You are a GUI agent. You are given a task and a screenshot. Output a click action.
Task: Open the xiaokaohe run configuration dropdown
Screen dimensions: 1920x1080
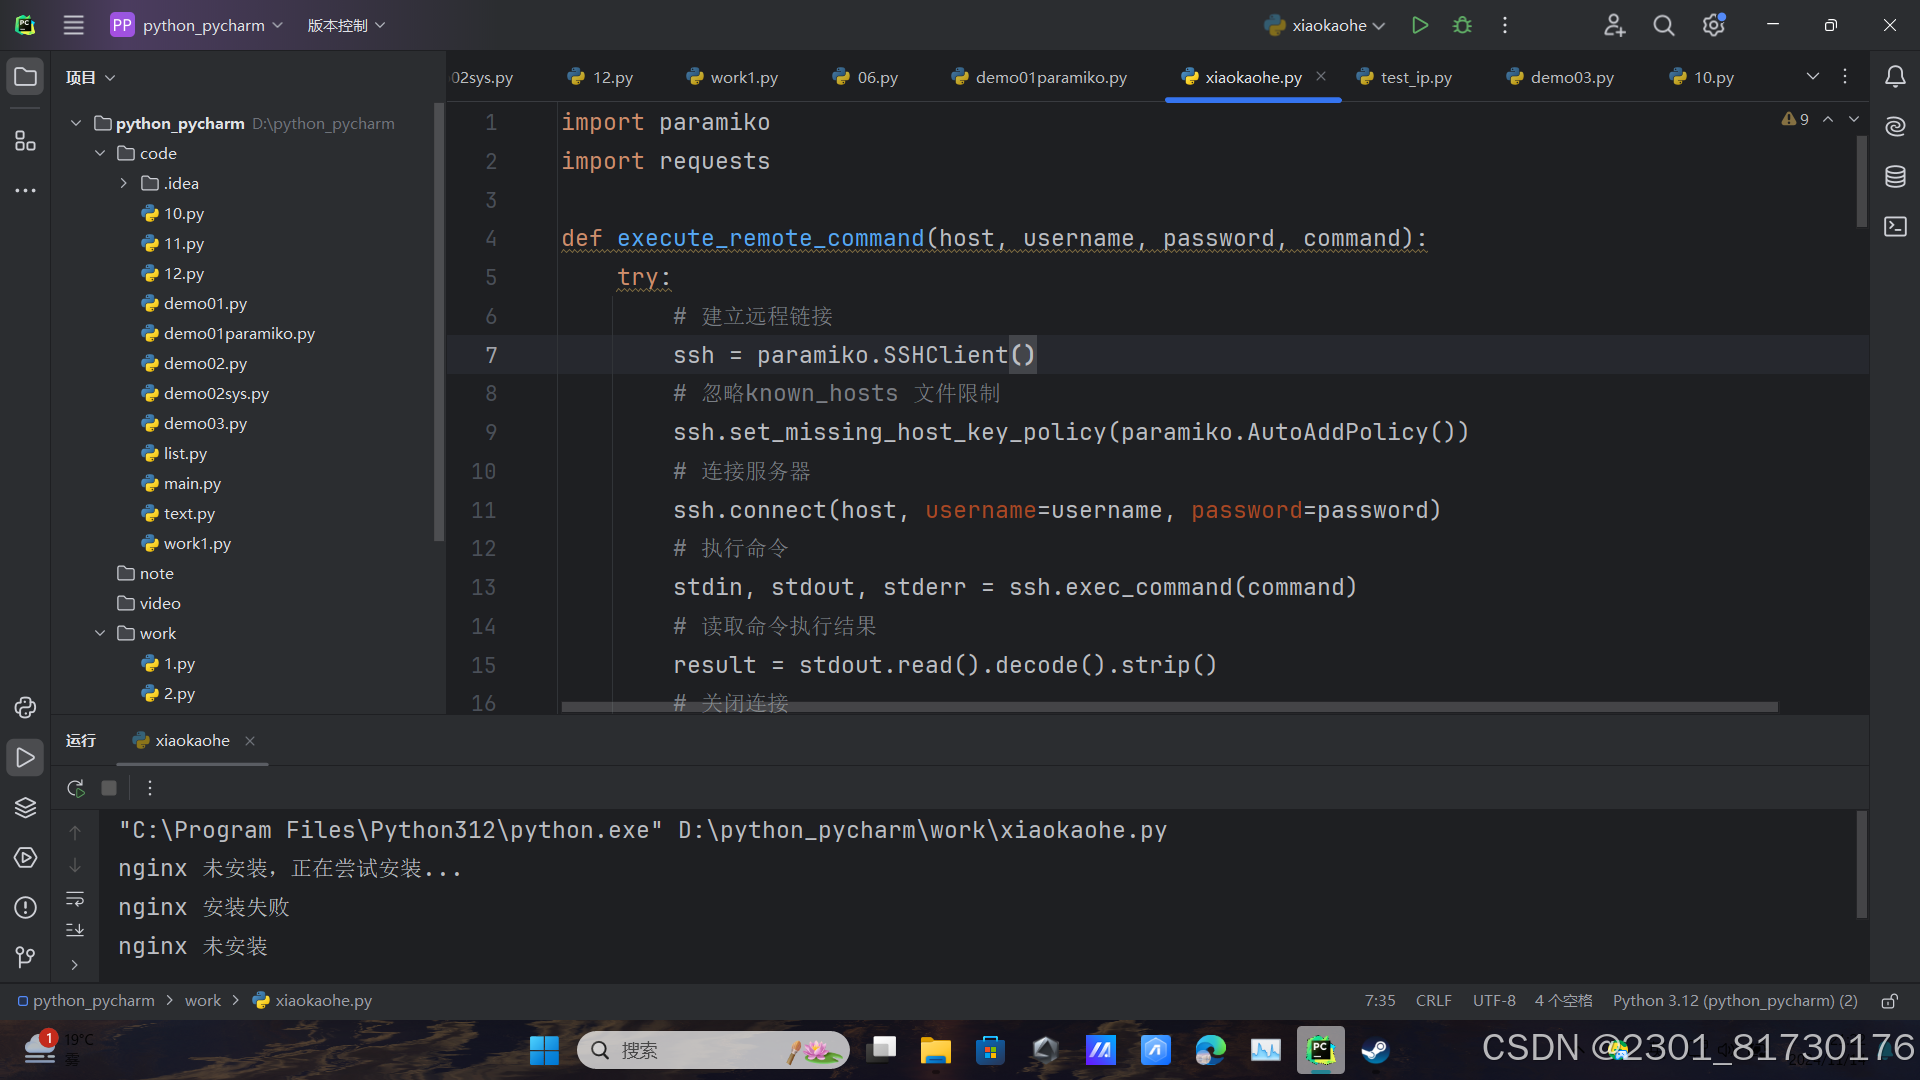coord(1324,25)
